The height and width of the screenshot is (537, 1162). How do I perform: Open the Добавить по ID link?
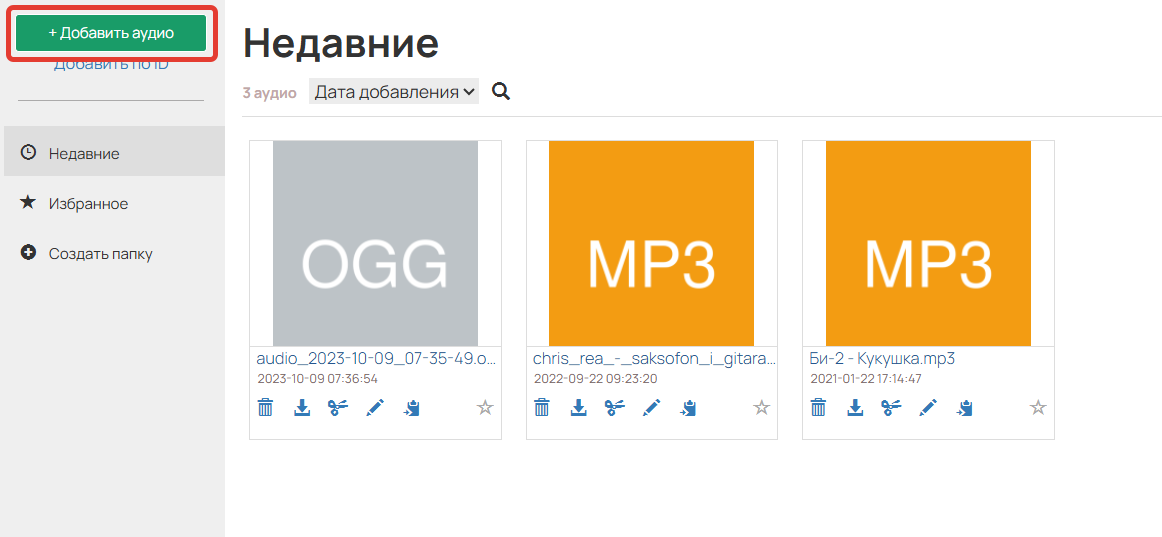tap(111, 65)
